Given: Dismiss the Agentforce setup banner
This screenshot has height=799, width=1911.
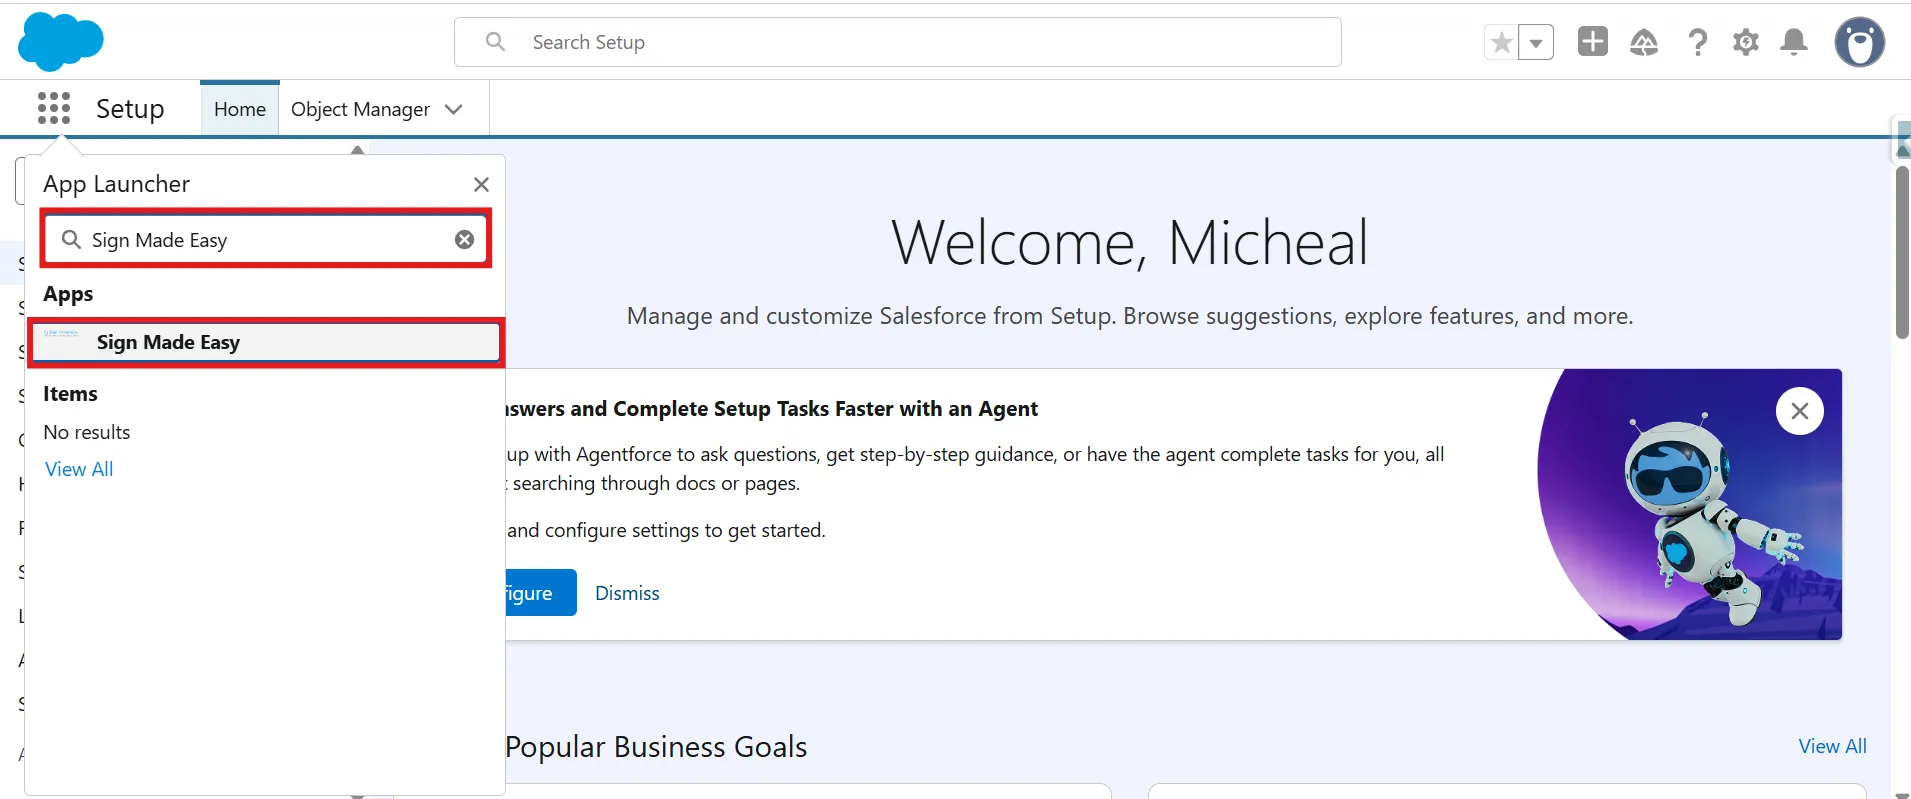Looking at the screenshot, I should (627, 593).
